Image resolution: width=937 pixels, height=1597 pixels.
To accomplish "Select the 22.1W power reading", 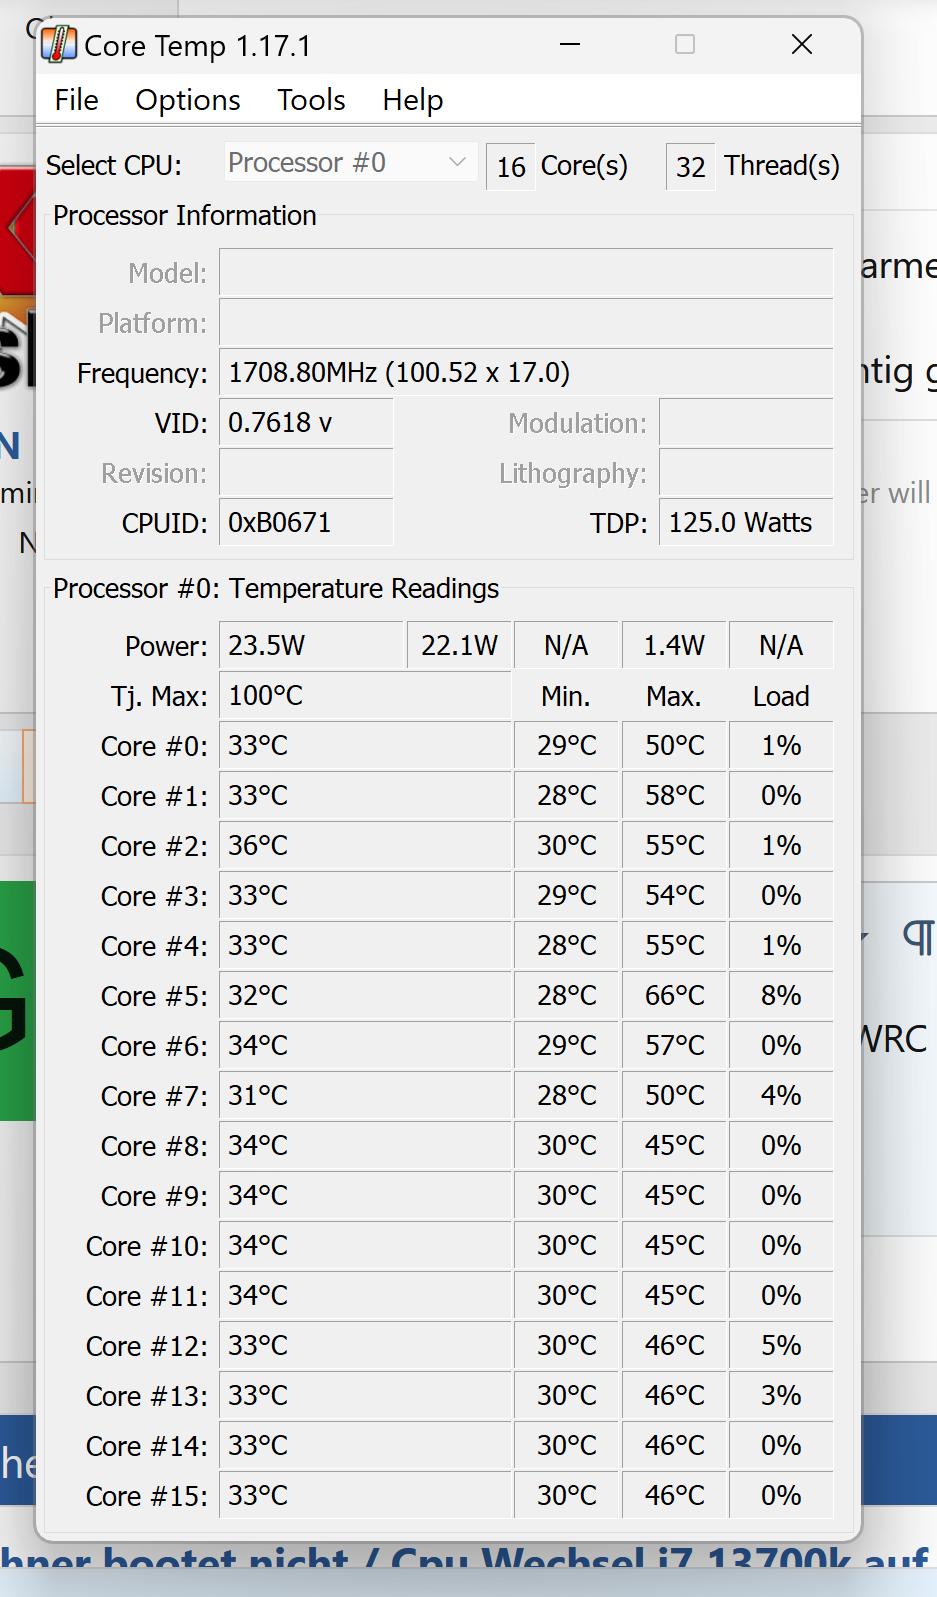I will pos(459,646).
